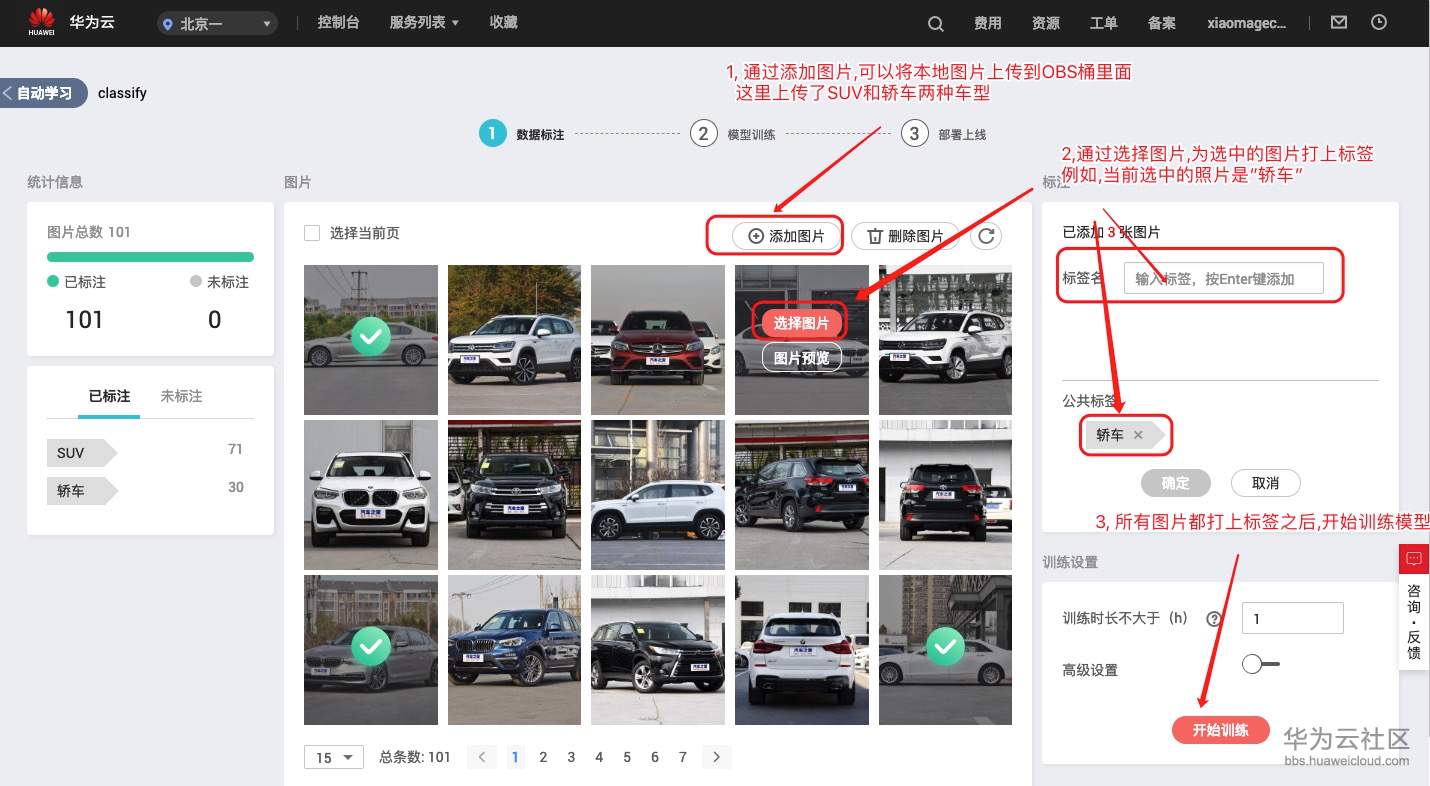The height and width of the screenshot is (786, 1430).
Task: Open 控制台 in the top bar
Action: (x=338, y=22)
